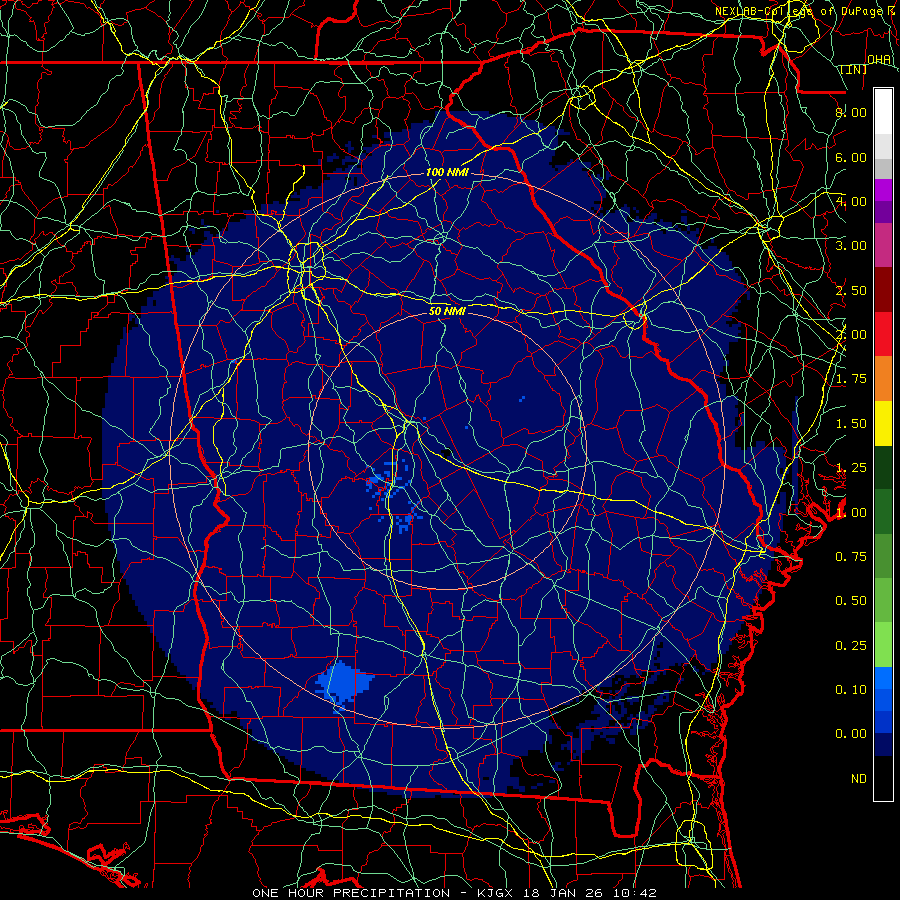
Task: Click the 50 NMI range ring label
Action: [x=447, y=312]
